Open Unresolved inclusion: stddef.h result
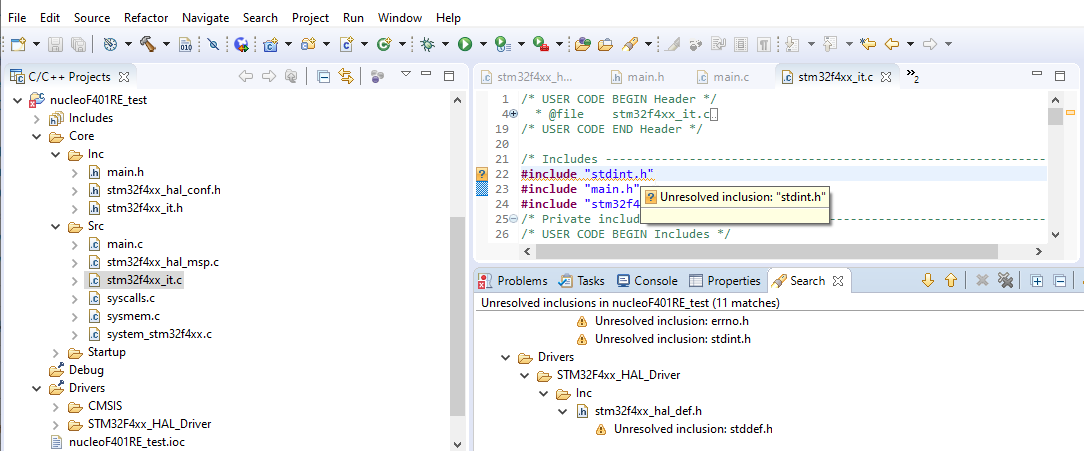Screen dimensions: 1084x451 click(693, 429)
